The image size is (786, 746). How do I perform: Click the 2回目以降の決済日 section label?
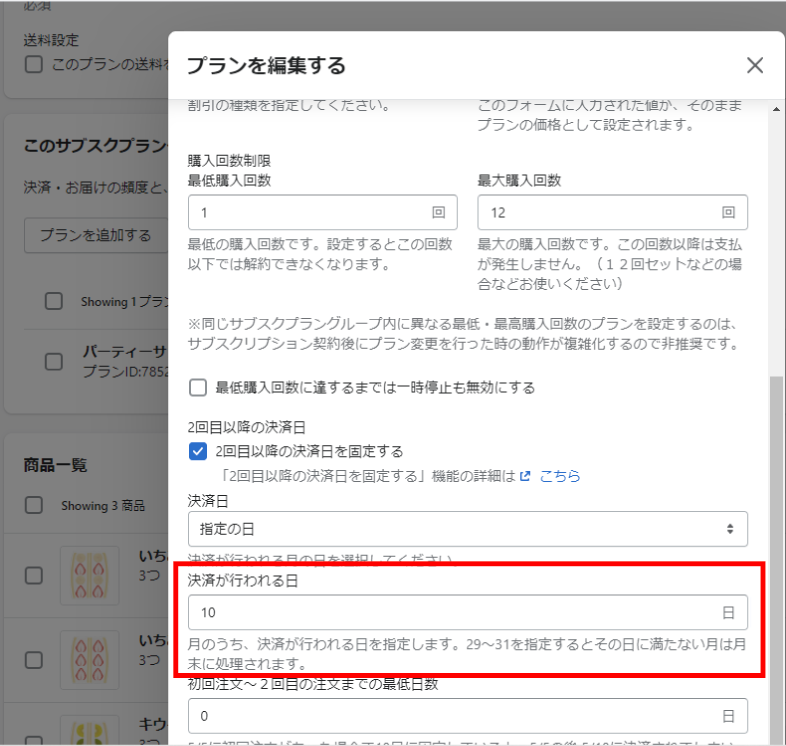click(x=247, y=427)
